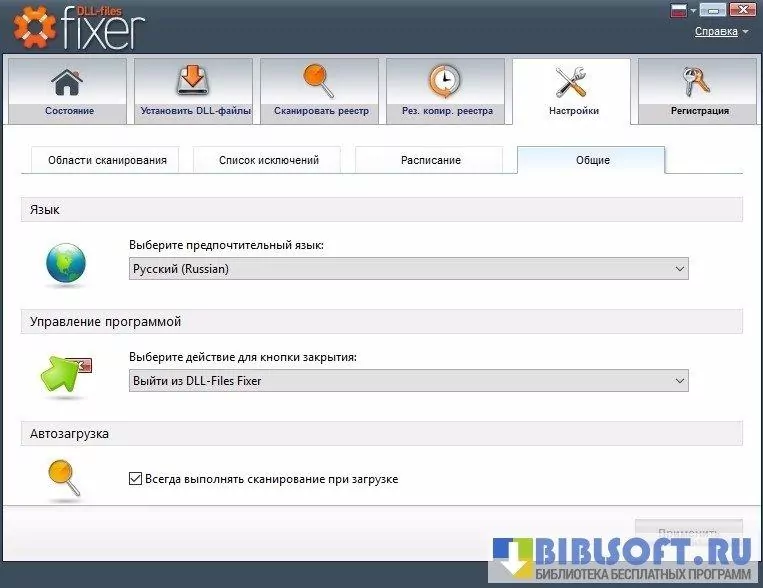Screen dimensions: 763x588
Task: Click the wrench and screwdriver Настройки icon
Action: coord(572,82)
